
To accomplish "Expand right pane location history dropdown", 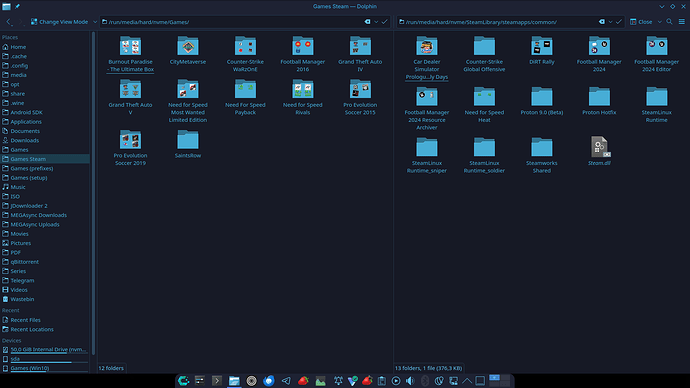I will [610, 22].
